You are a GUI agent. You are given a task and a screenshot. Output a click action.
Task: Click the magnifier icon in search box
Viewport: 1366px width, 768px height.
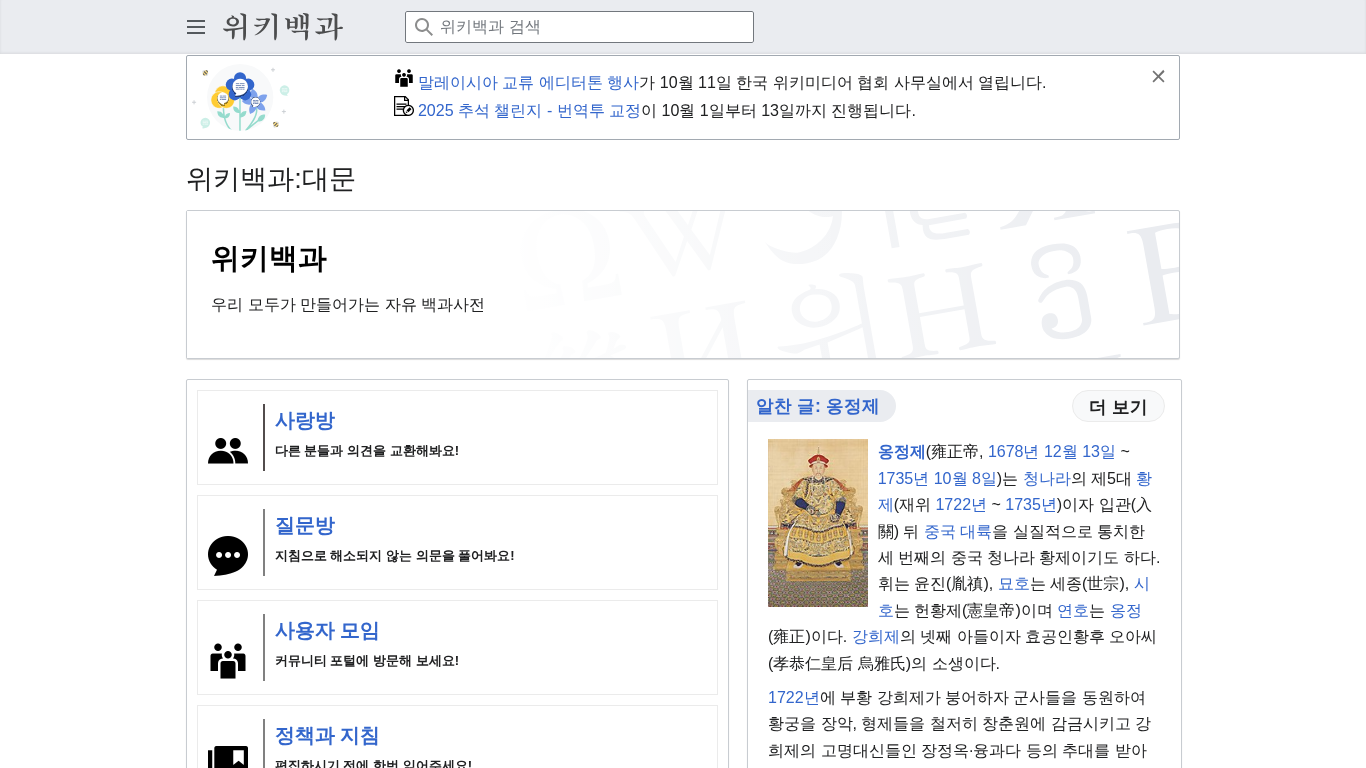(424, 27)
